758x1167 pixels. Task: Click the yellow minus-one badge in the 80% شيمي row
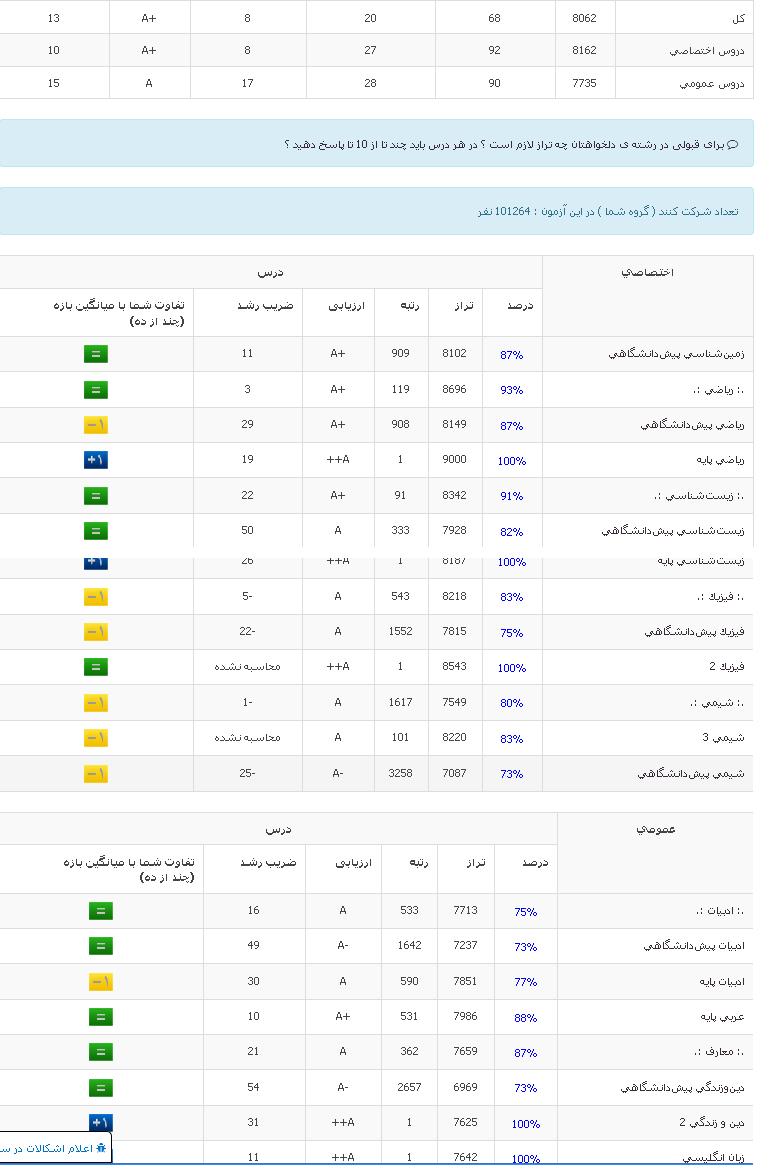(x=96, y=703)
